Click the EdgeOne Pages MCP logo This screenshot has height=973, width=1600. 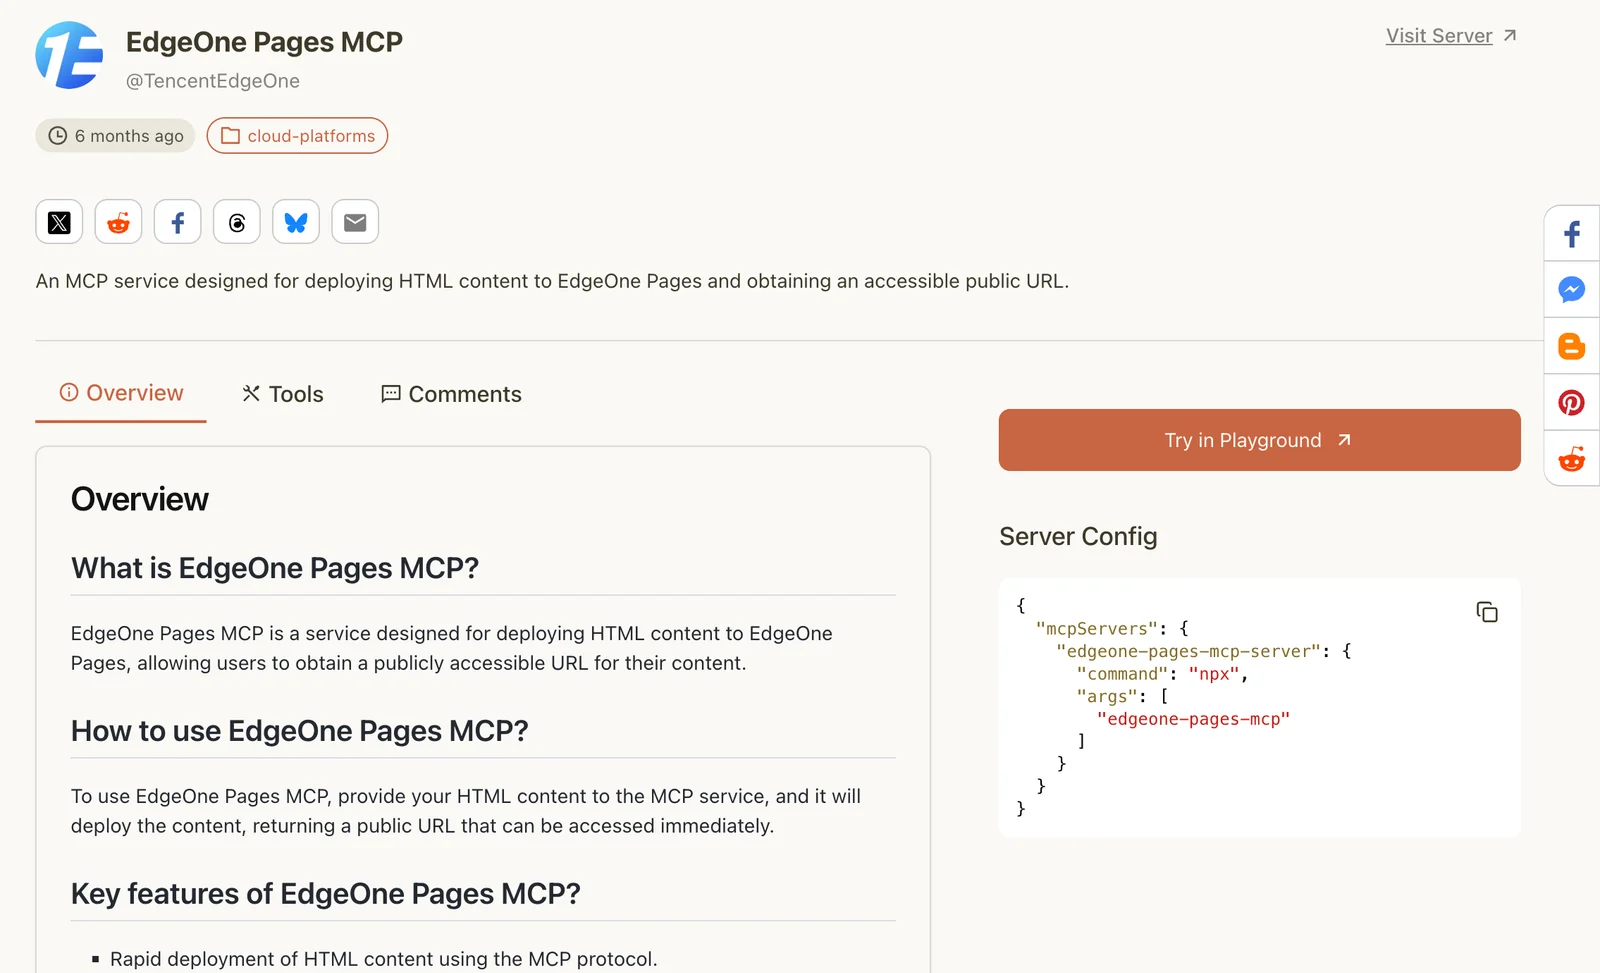pyautogui.click(x=69, y=56)
